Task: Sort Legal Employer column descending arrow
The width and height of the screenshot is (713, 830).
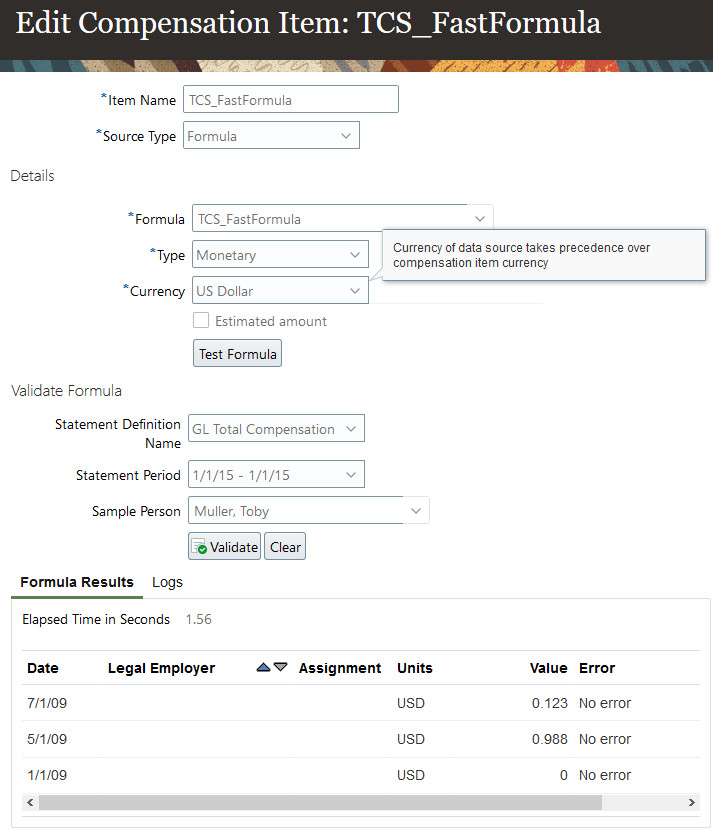Action: pyautogui.click(x=281, y=668)
